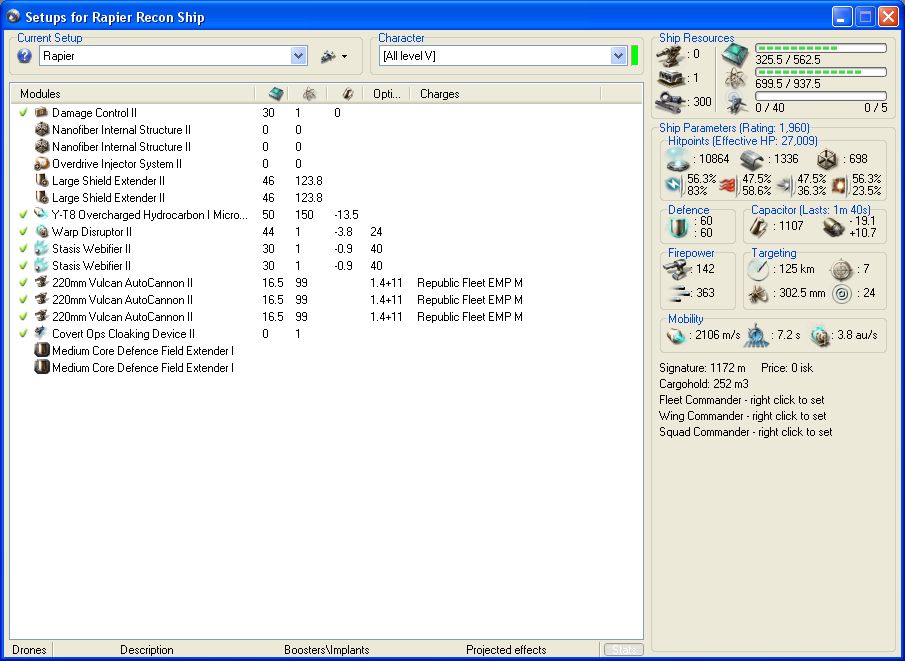
Task: Click the Overdrive Injector System II icon
Action: click(42, 164)
